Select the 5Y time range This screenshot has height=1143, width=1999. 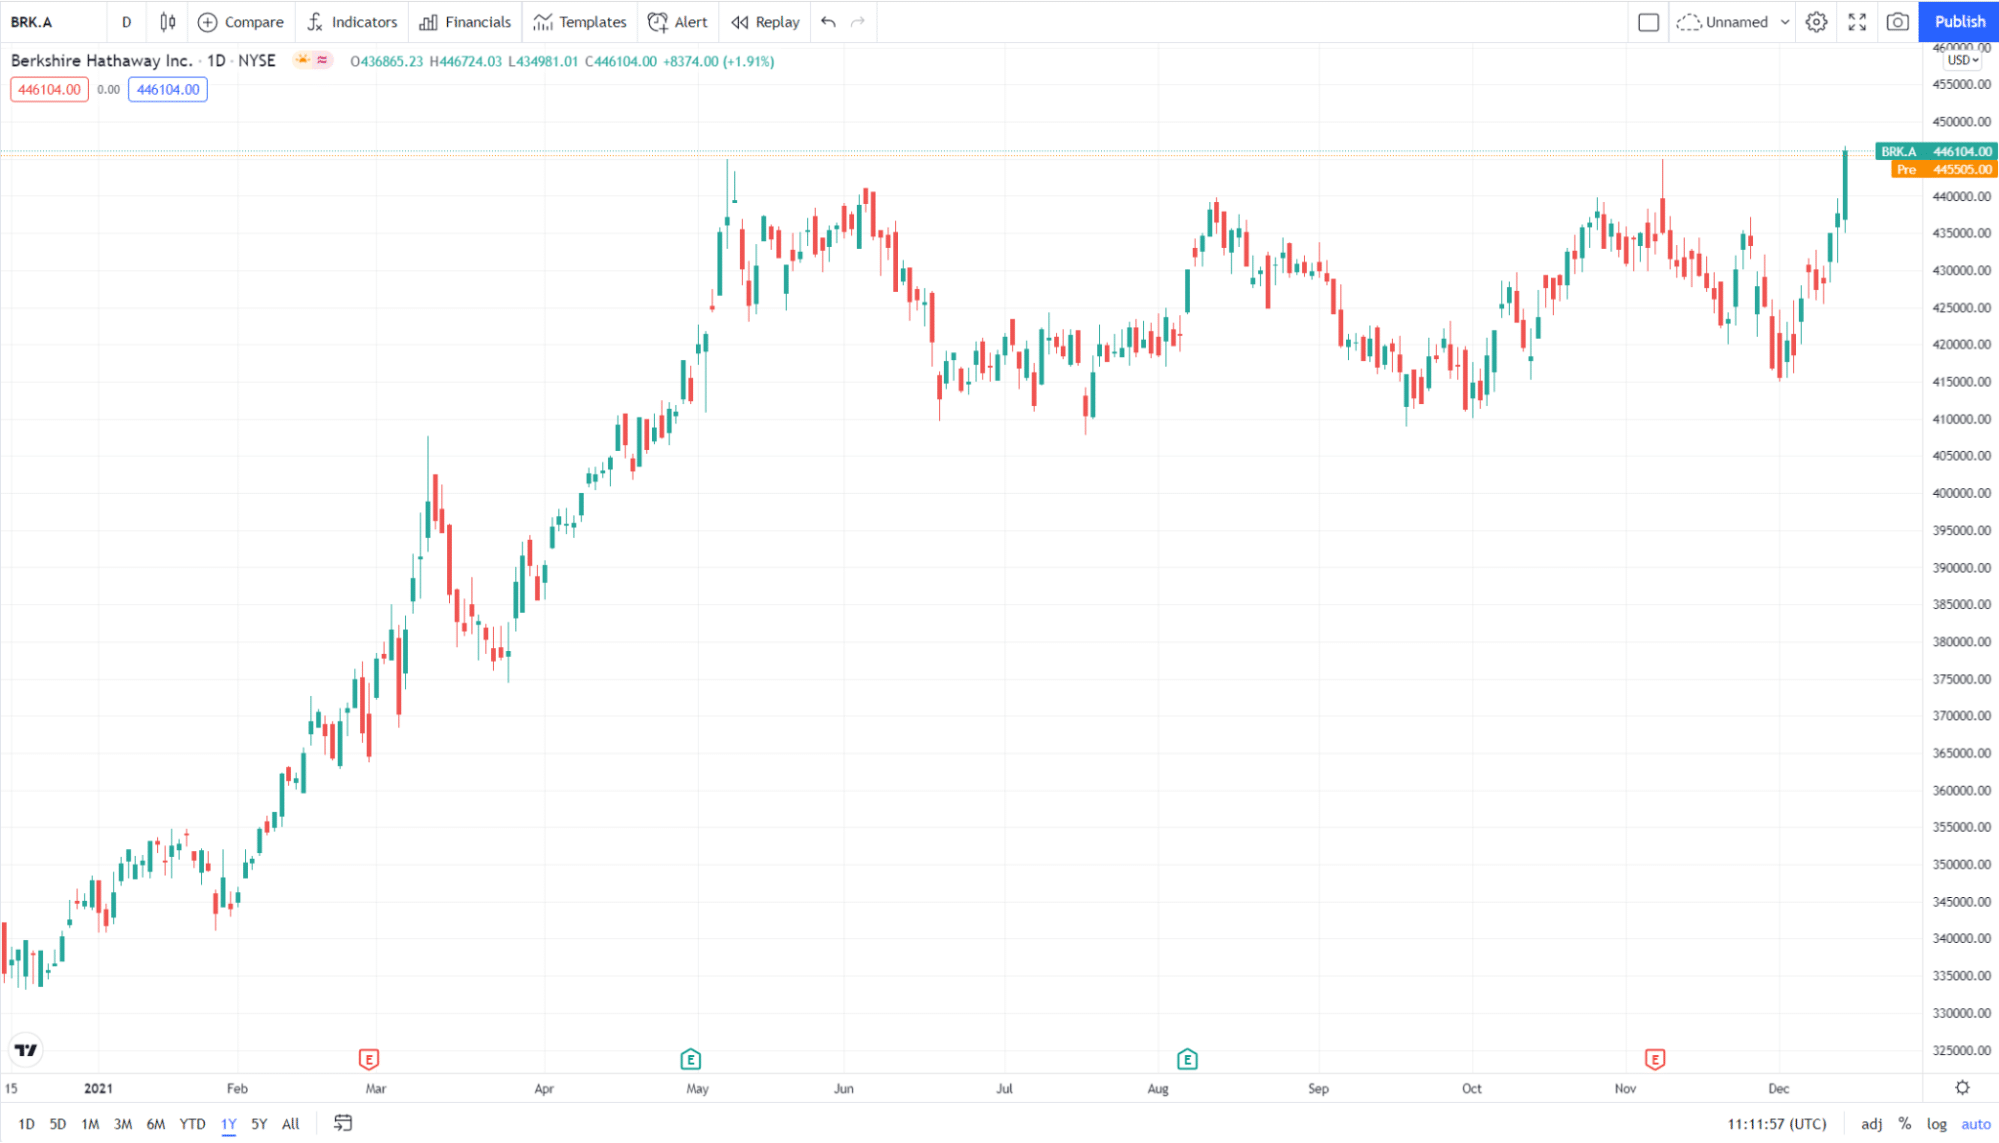pyautogui.click(x=259, y=1124)
